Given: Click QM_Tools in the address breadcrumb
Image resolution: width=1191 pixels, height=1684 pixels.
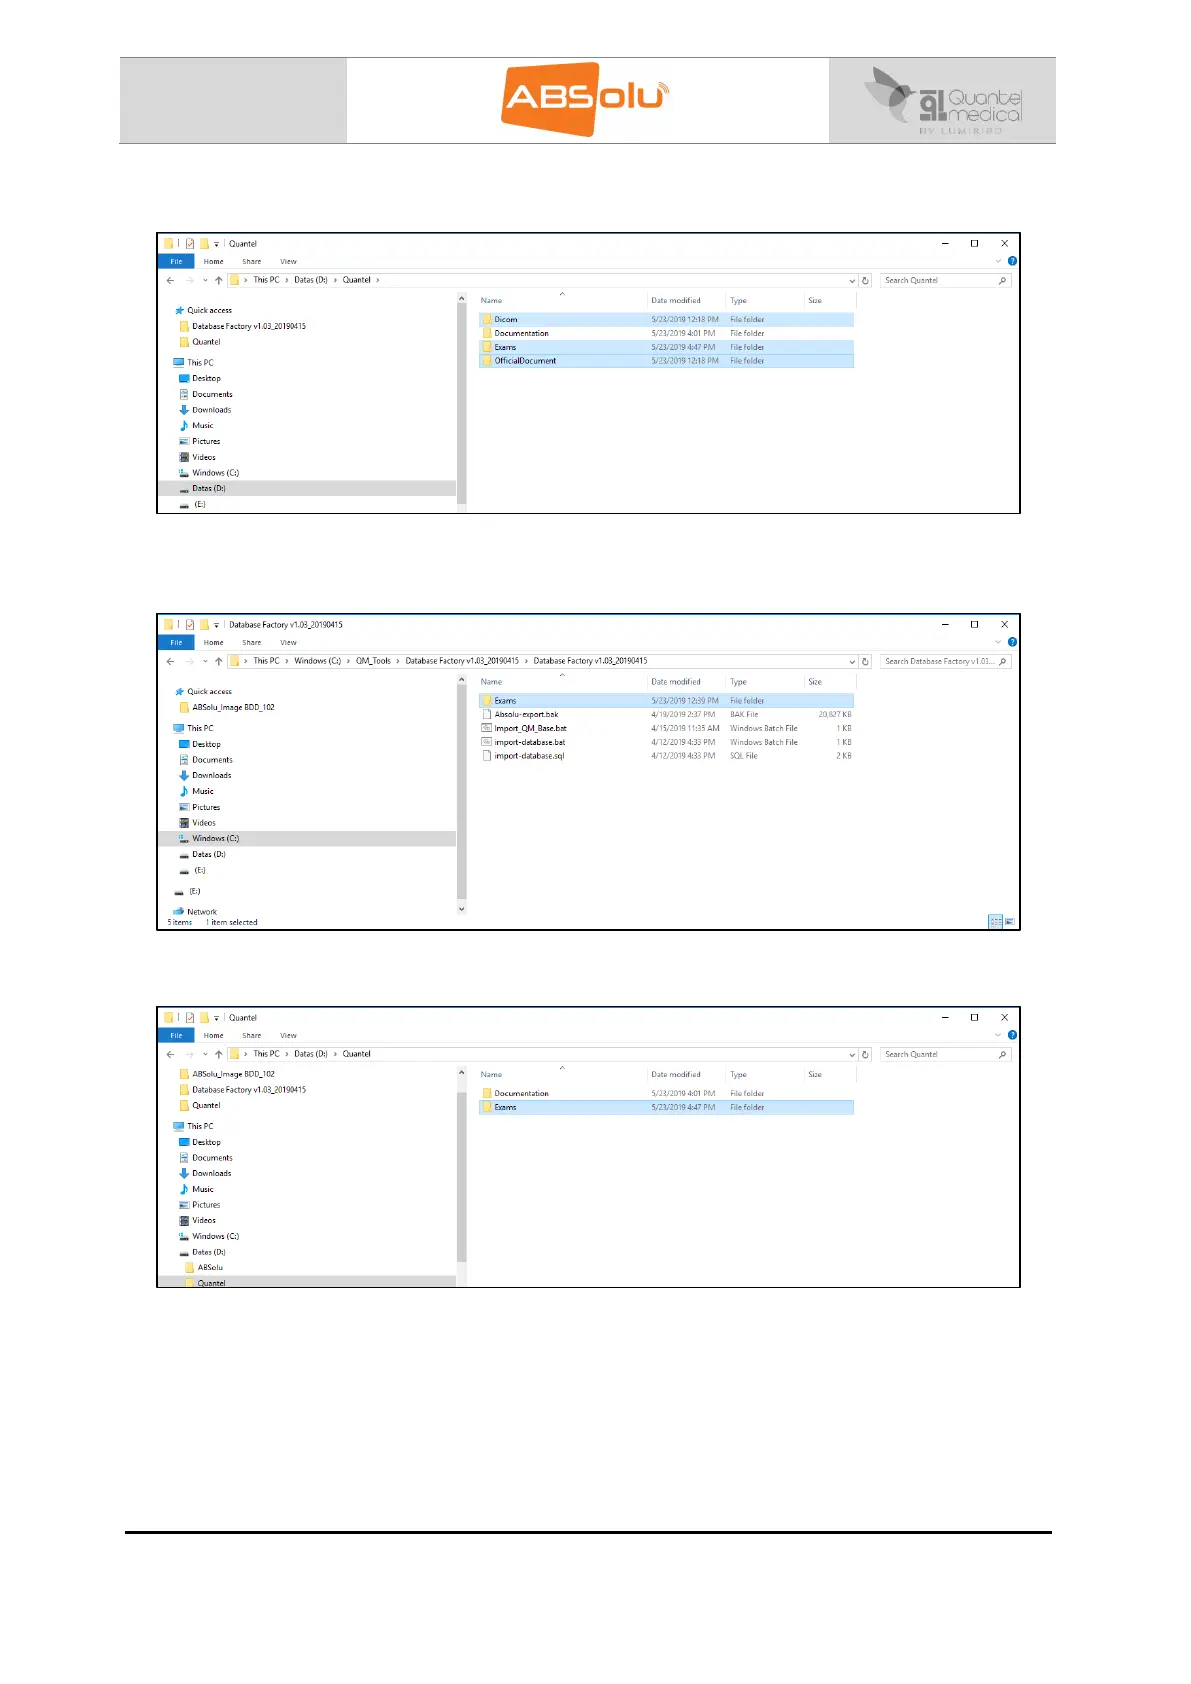Looking at the screenshot, I should click(373, 661).
